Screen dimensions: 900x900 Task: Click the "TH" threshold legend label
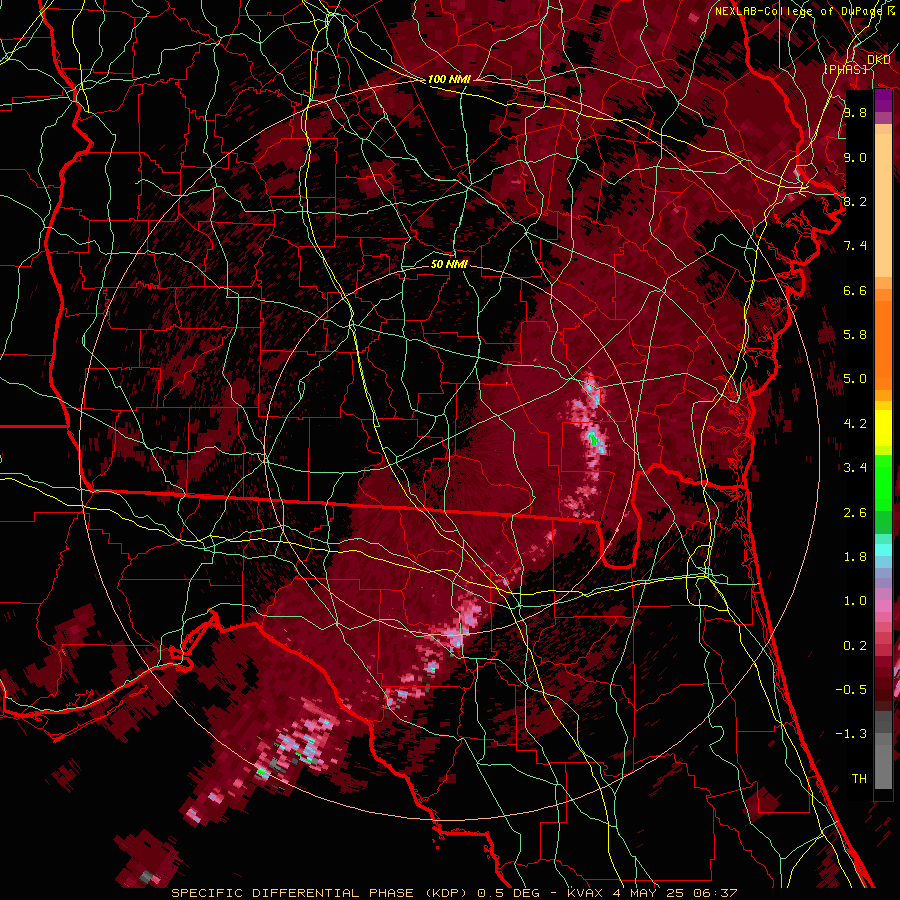click(x=859, y=779)
